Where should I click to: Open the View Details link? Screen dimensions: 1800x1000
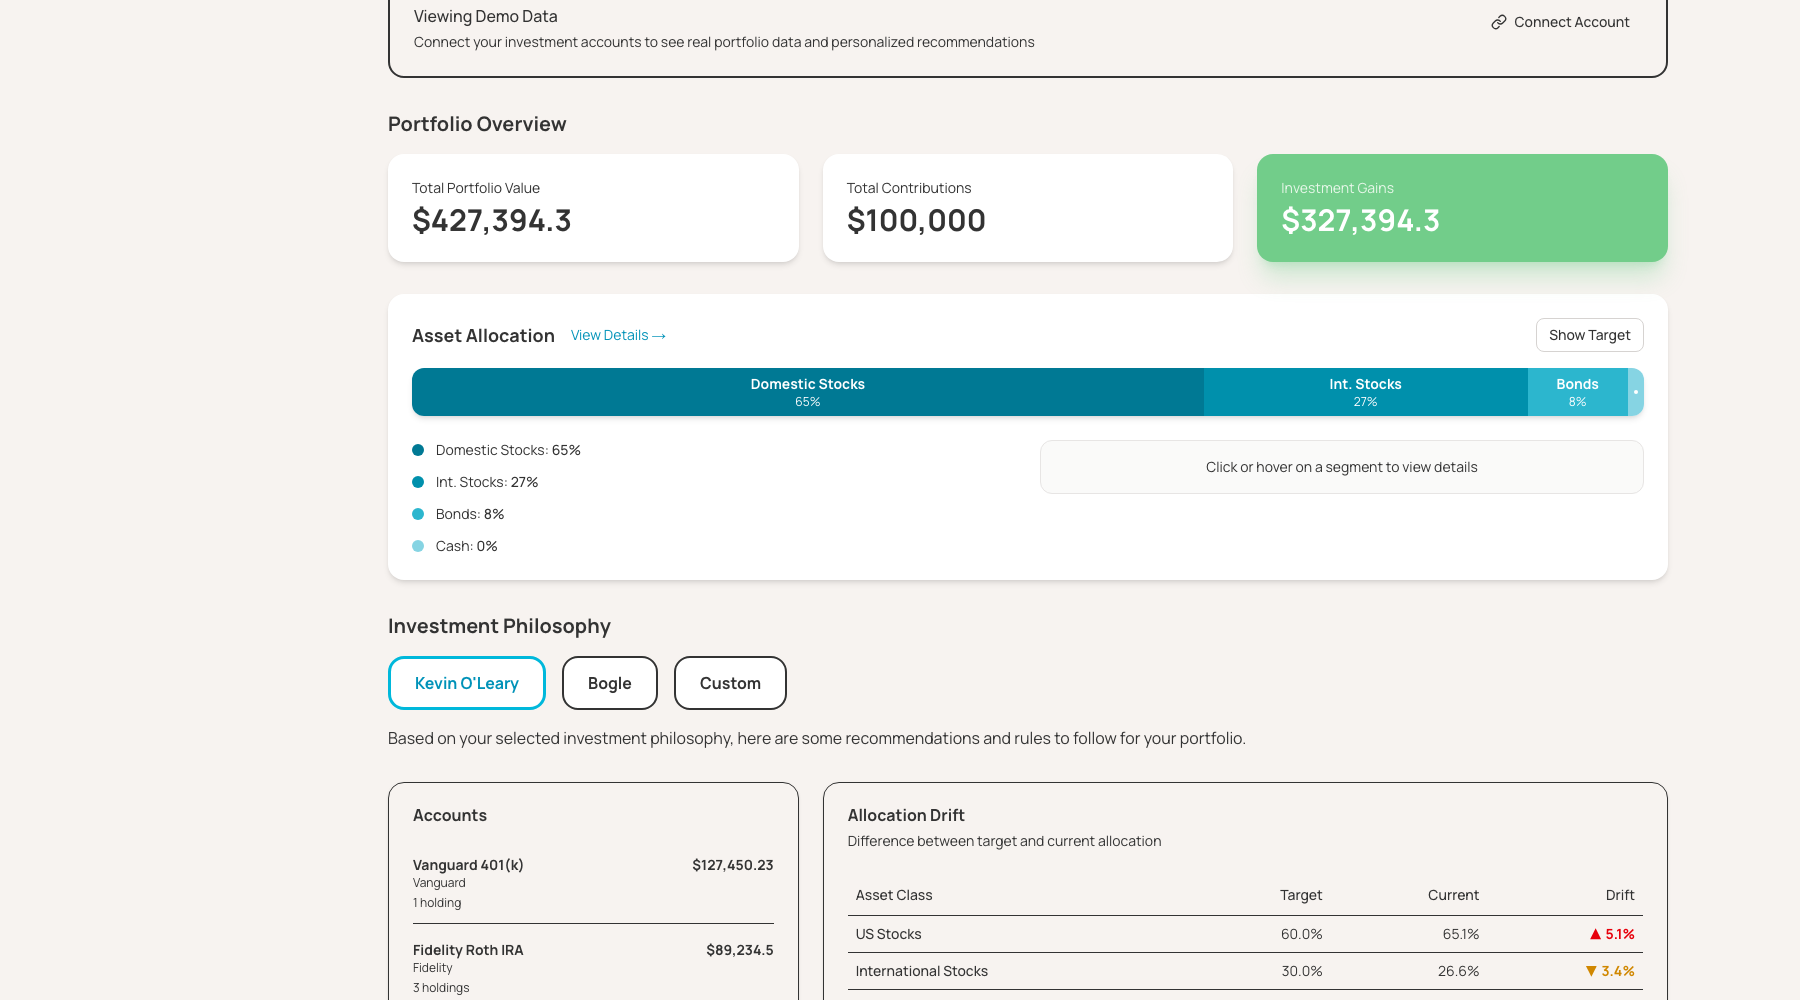(x=610, y=335)
